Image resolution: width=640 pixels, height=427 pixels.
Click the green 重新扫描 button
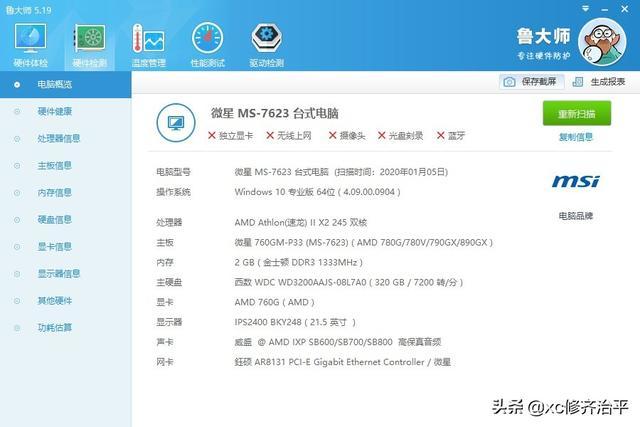[x=577, y=113]
